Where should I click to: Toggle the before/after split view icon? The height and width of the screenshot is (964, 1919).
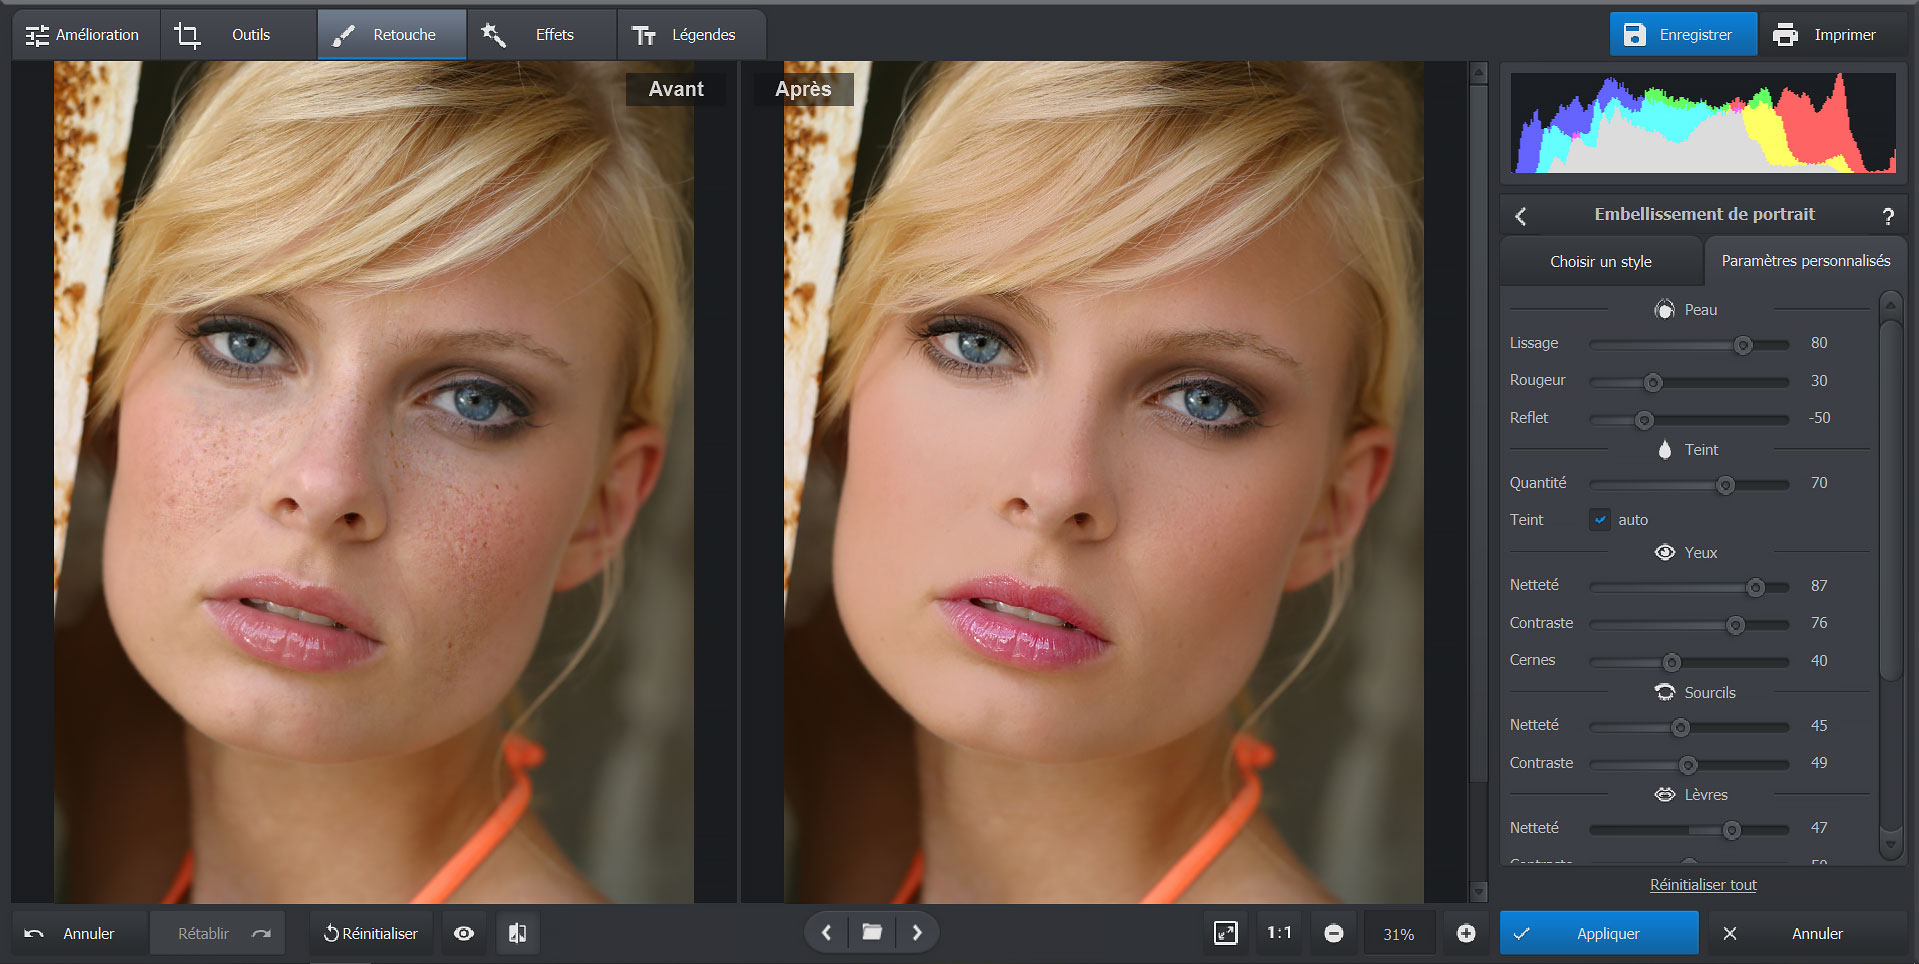[517, 933]
